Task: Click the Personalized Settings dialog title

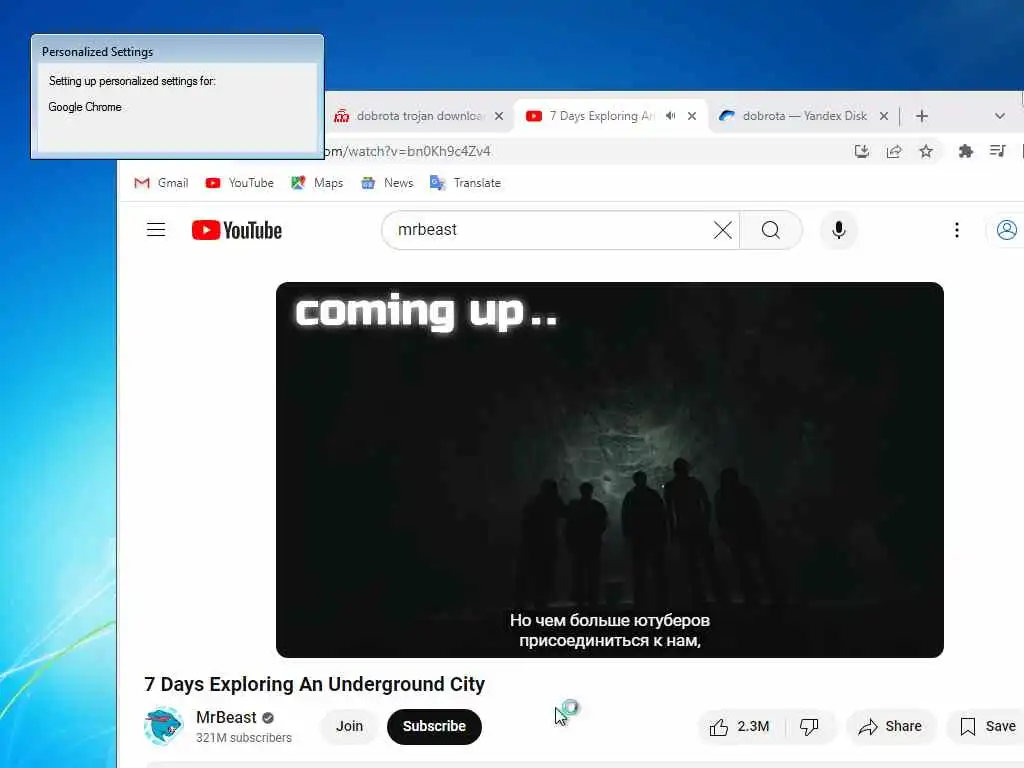Action: (97, 52)
